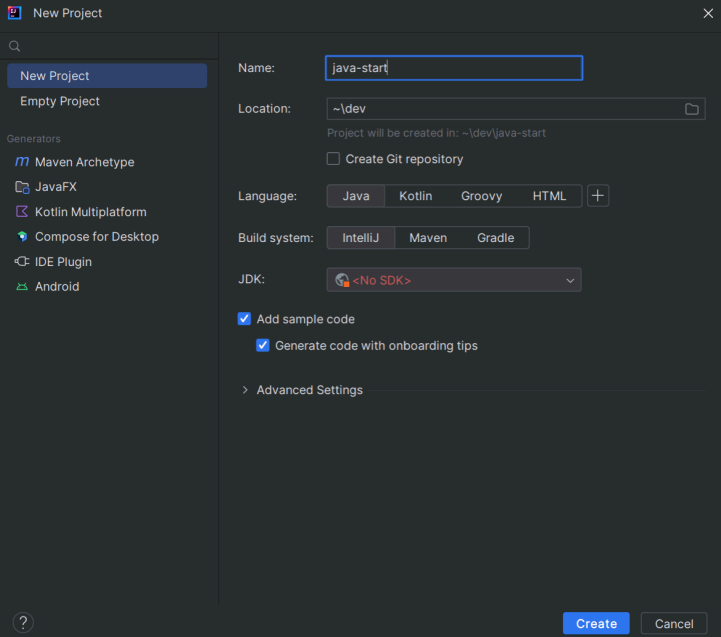
Task: Click the sidebar search field
Action: point(109,46)
